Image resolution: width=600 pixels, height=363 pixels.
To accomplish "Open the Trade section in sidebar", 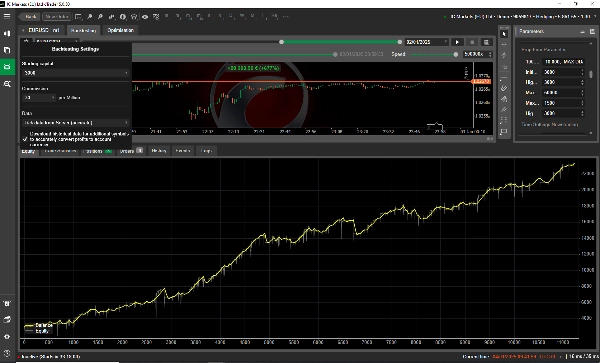I will tap(7, 34).
